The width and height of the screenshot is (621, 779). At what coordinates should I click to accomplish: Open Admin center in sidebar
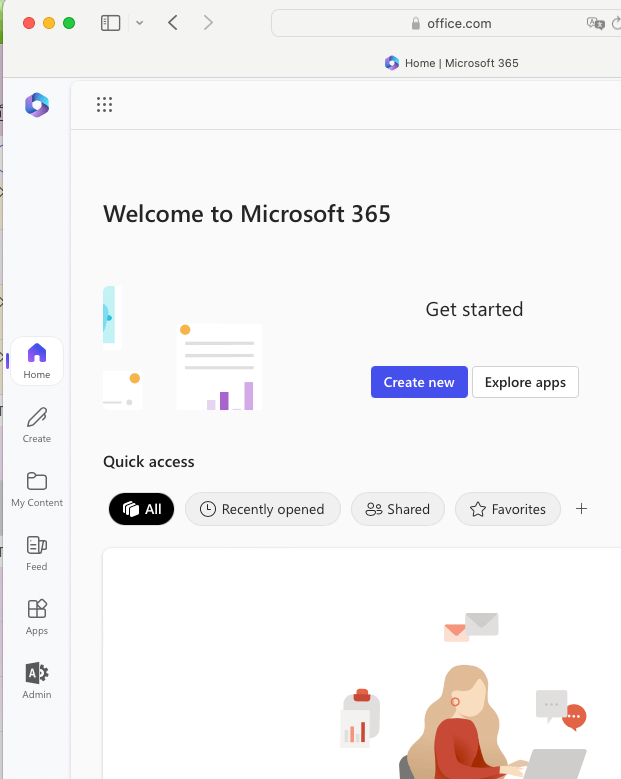(37, 681)
